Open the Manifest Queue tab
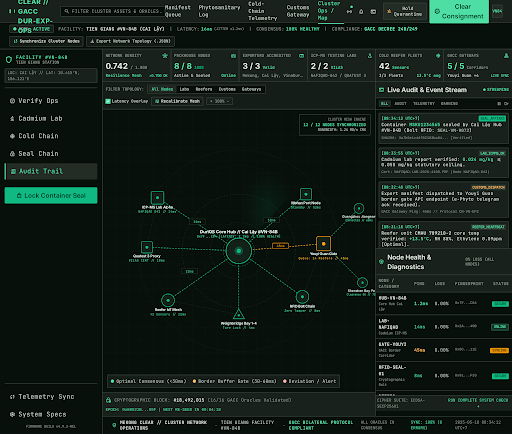 pos(178,11)
